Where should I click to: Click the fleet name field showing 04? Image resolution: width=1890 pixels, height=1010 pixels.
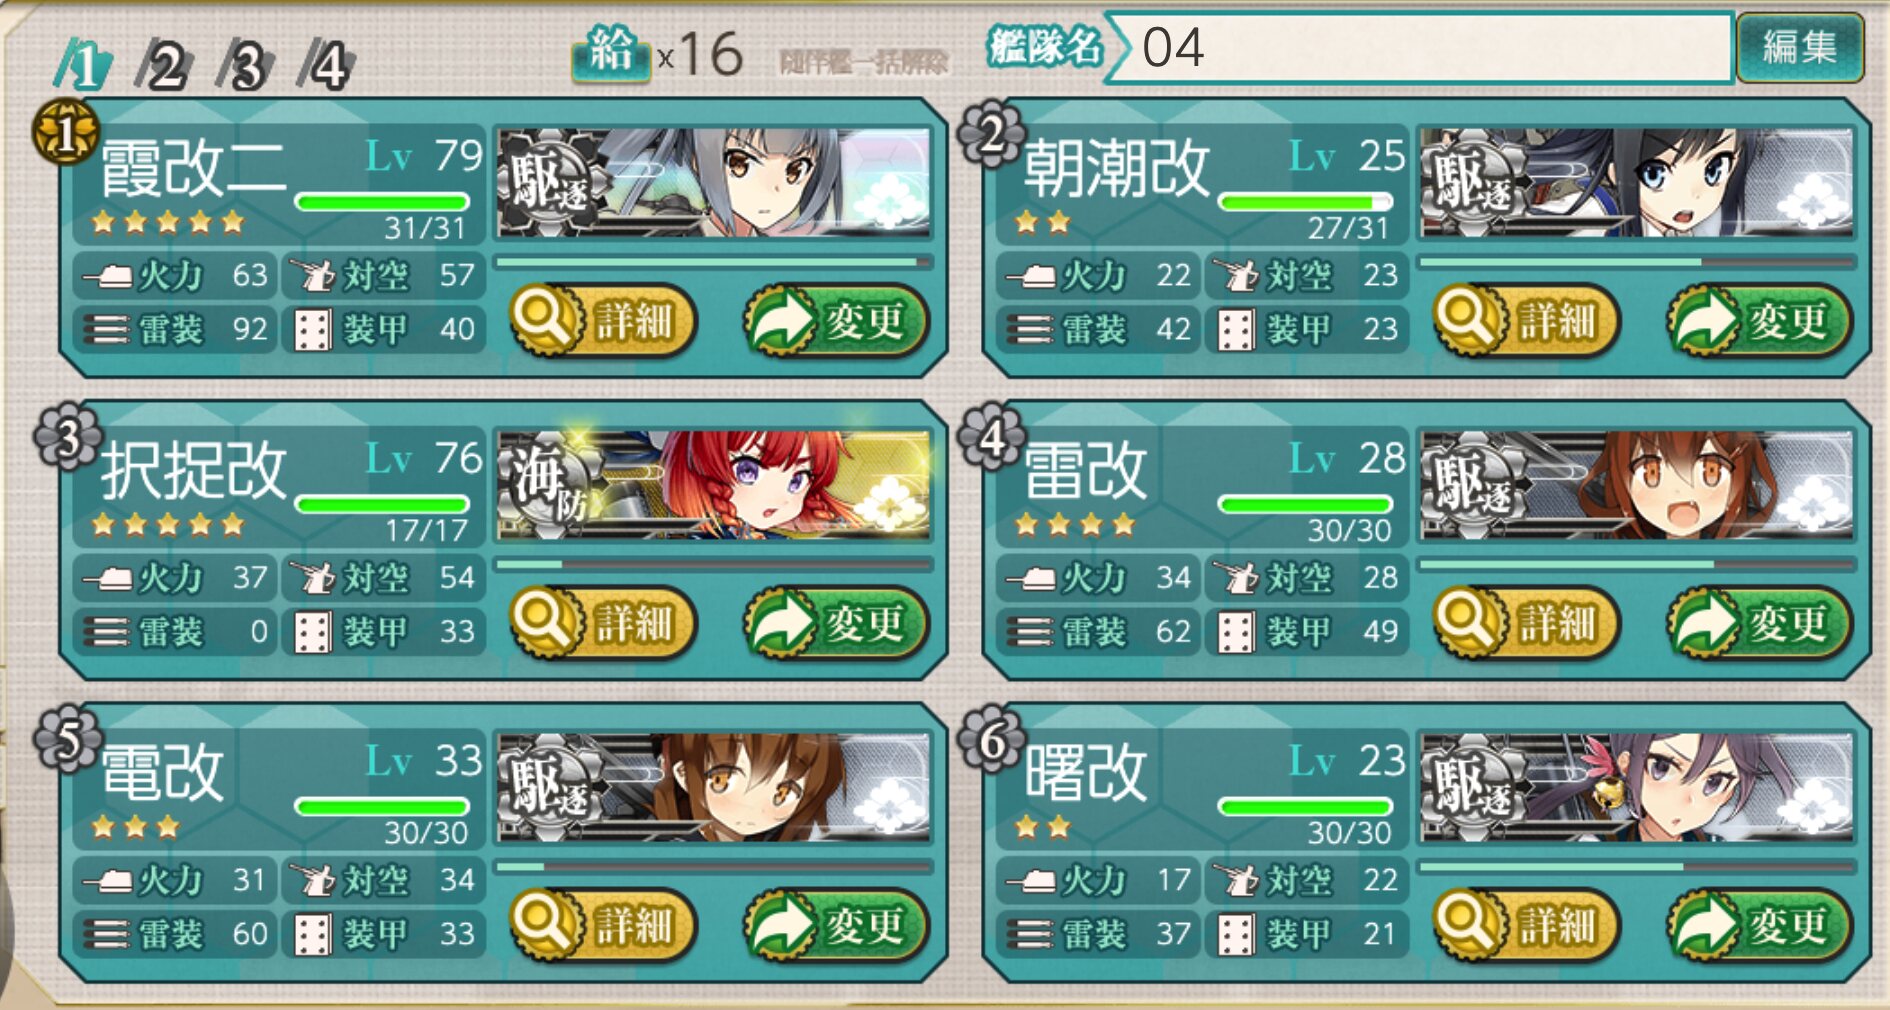[x=1420, y=47]
